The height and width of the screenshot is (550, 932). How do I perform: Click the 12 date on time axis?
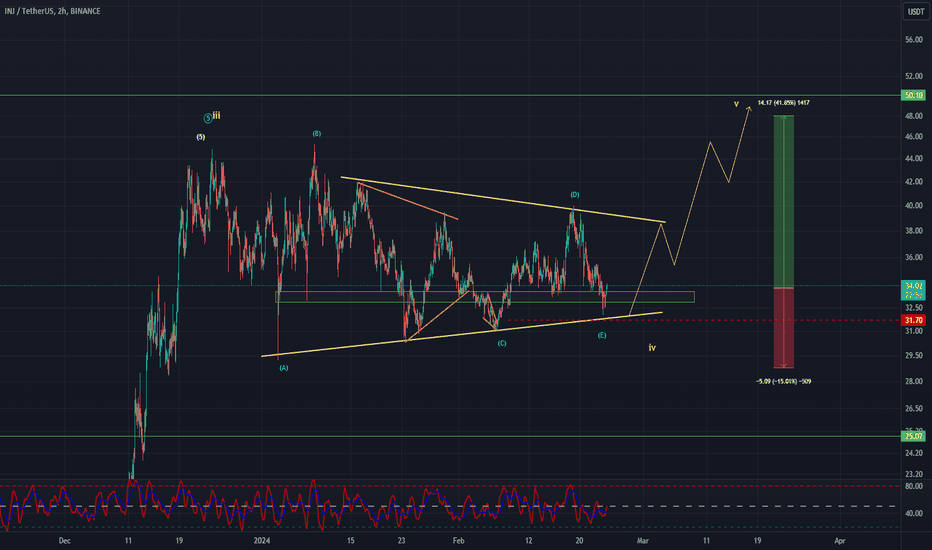528,540
